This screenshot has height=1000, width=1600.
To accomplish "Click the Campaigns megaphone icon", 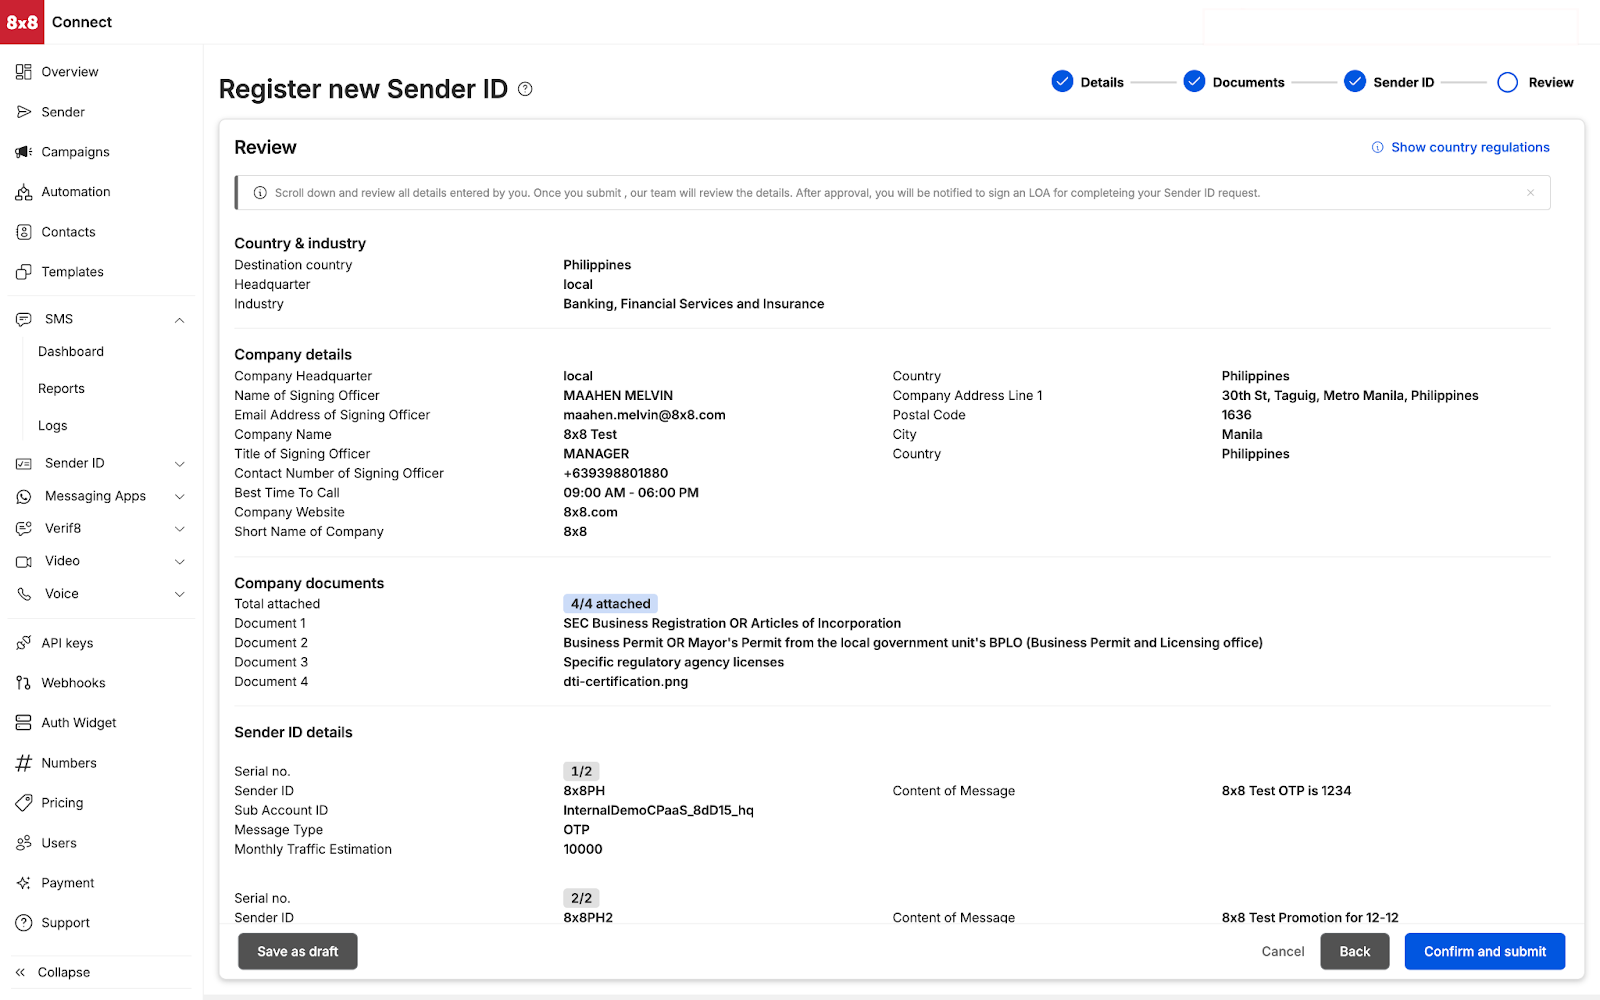I will [24, 152].
